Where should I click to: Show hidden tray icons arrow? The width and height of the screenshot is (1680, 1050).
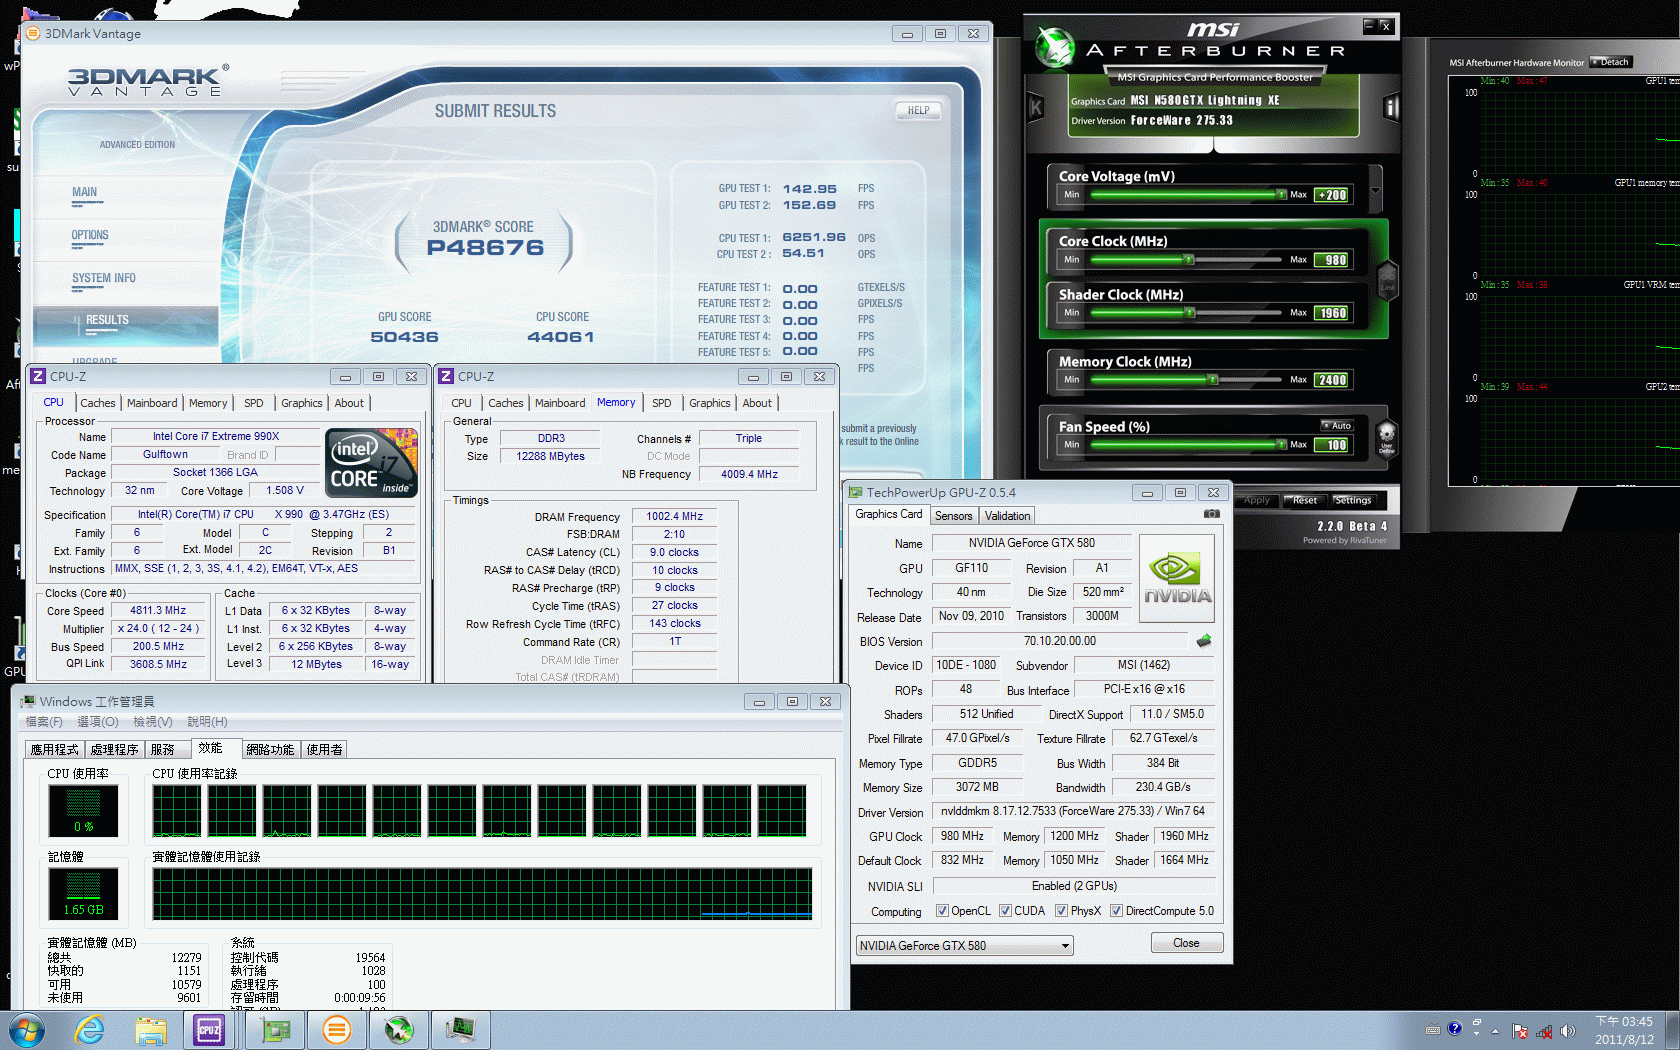(1496, 1031)
